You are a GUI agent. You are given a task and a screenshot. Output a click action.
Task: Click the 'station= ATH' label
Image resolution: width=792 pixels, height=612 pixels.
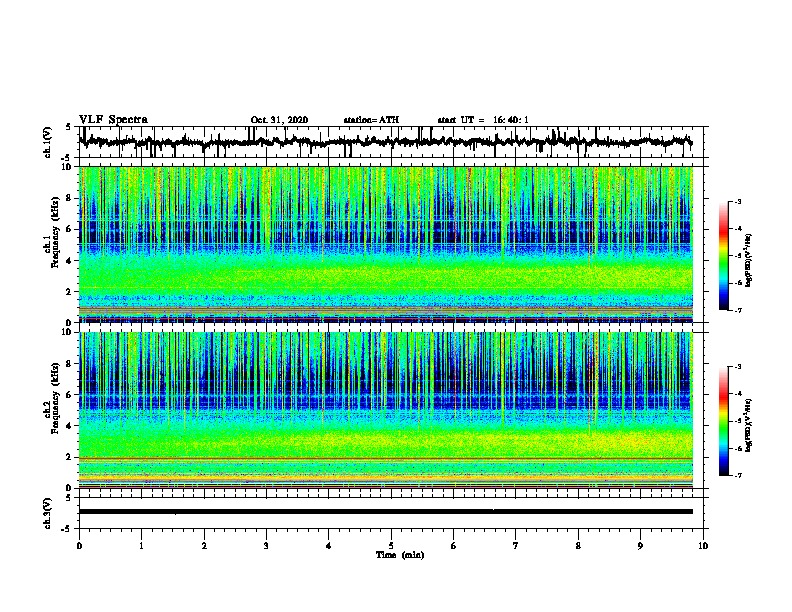coord(371,120)
